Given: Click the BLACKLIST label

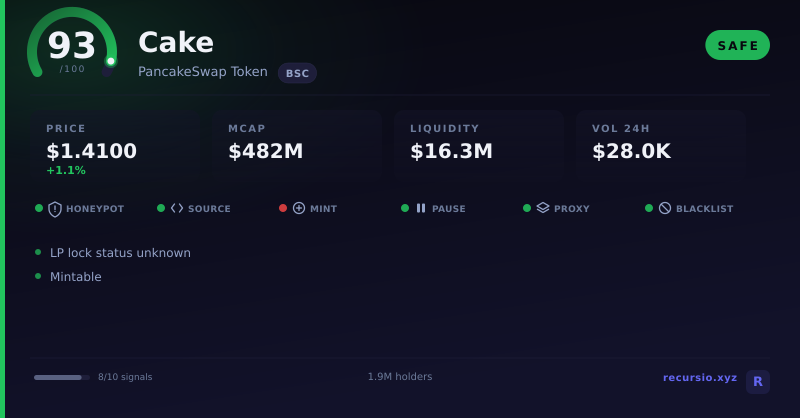Looking at the screenshot, I should (705, 209).
